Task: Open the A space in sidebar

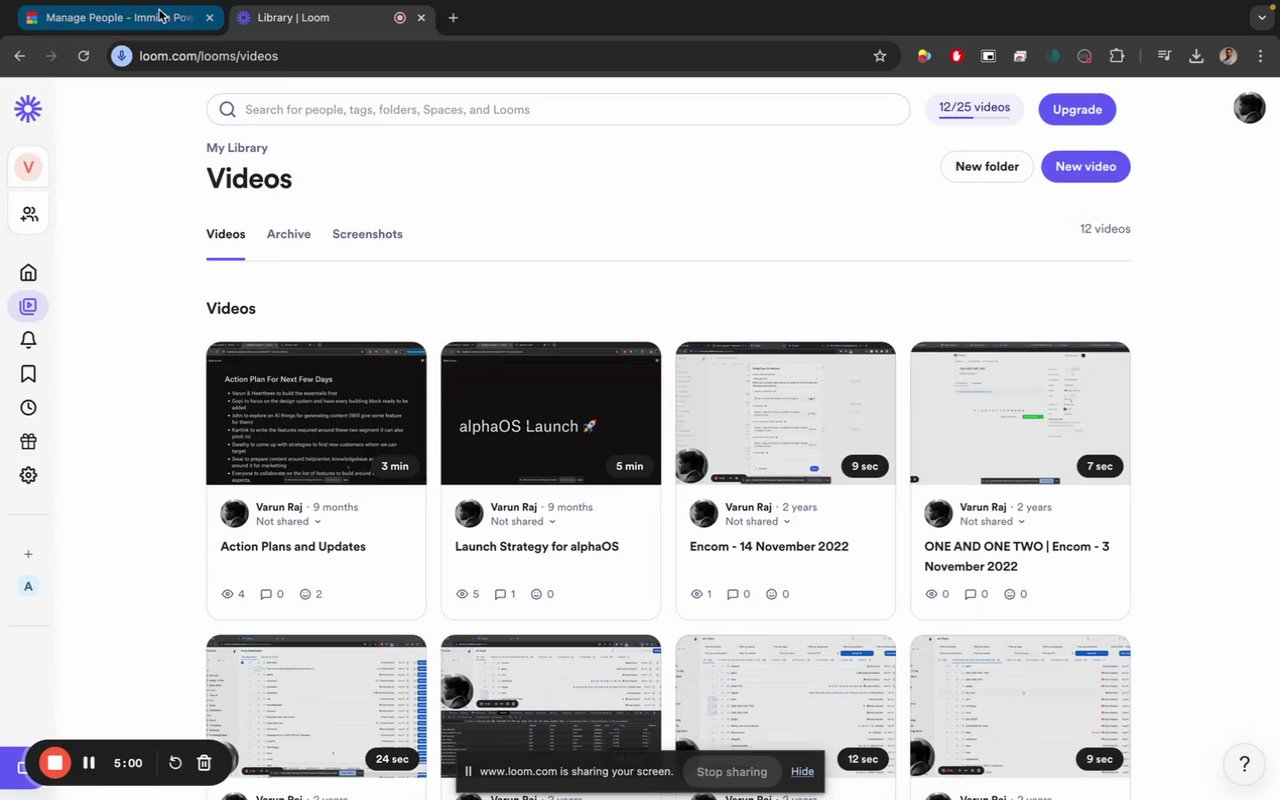Action: 28,587
